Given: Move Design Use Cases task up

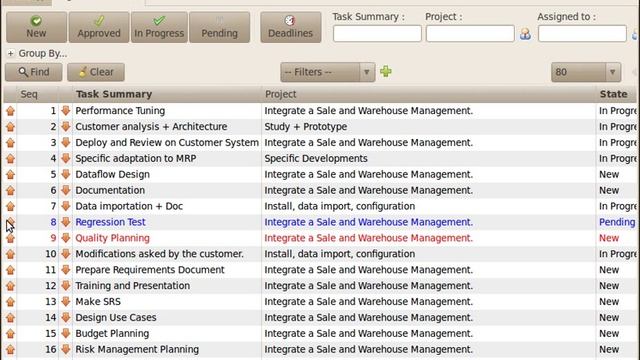Looking at the screenshot, I should (x=10, y=318).
